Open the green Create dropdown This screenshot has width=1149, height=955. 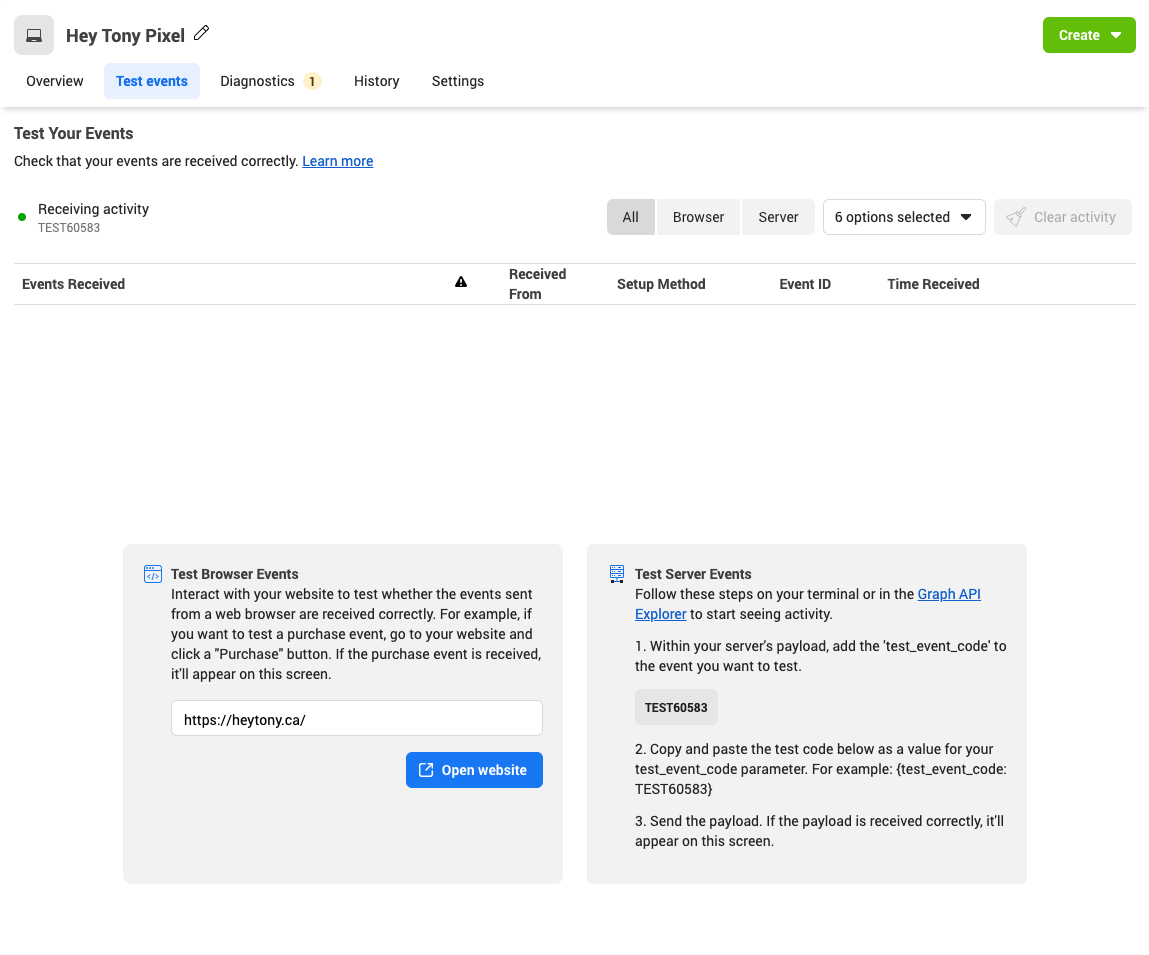click(1088, 35)
